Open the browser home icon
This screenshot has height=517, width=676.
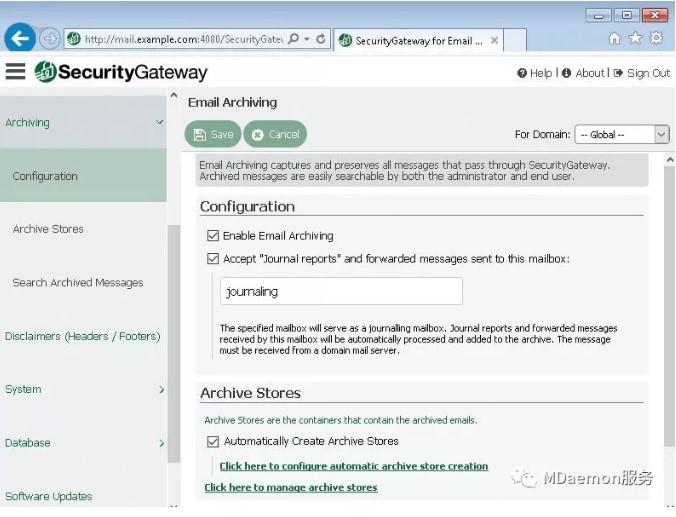614,39
